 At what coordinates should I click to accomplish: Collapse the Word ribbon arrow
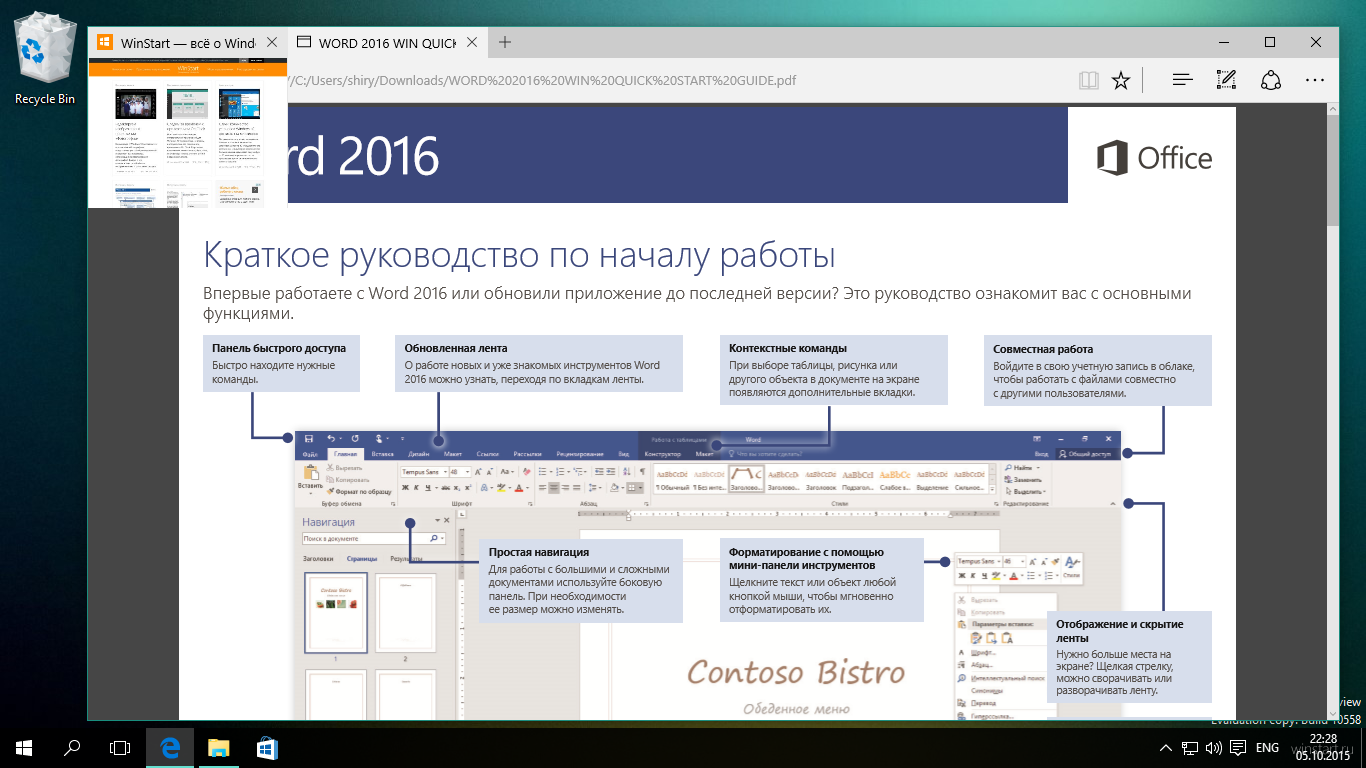pos(1112,503)
